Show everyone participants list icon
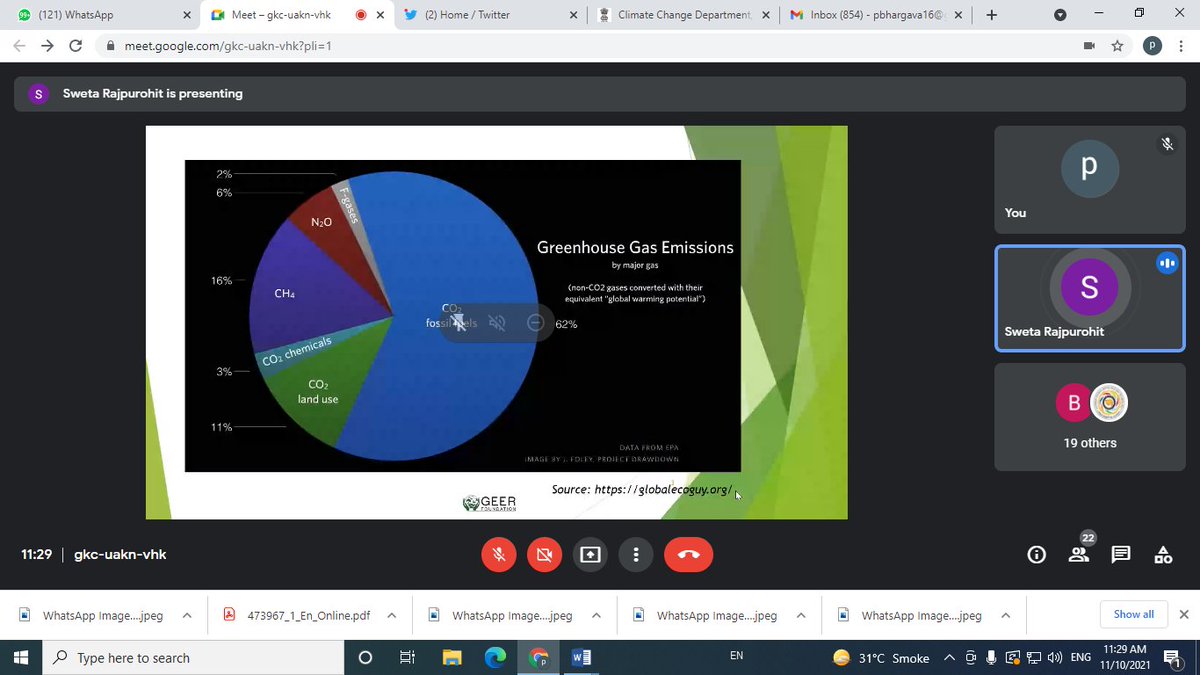The height and width of the screenshot is (675, 1200). (1079, 554)
